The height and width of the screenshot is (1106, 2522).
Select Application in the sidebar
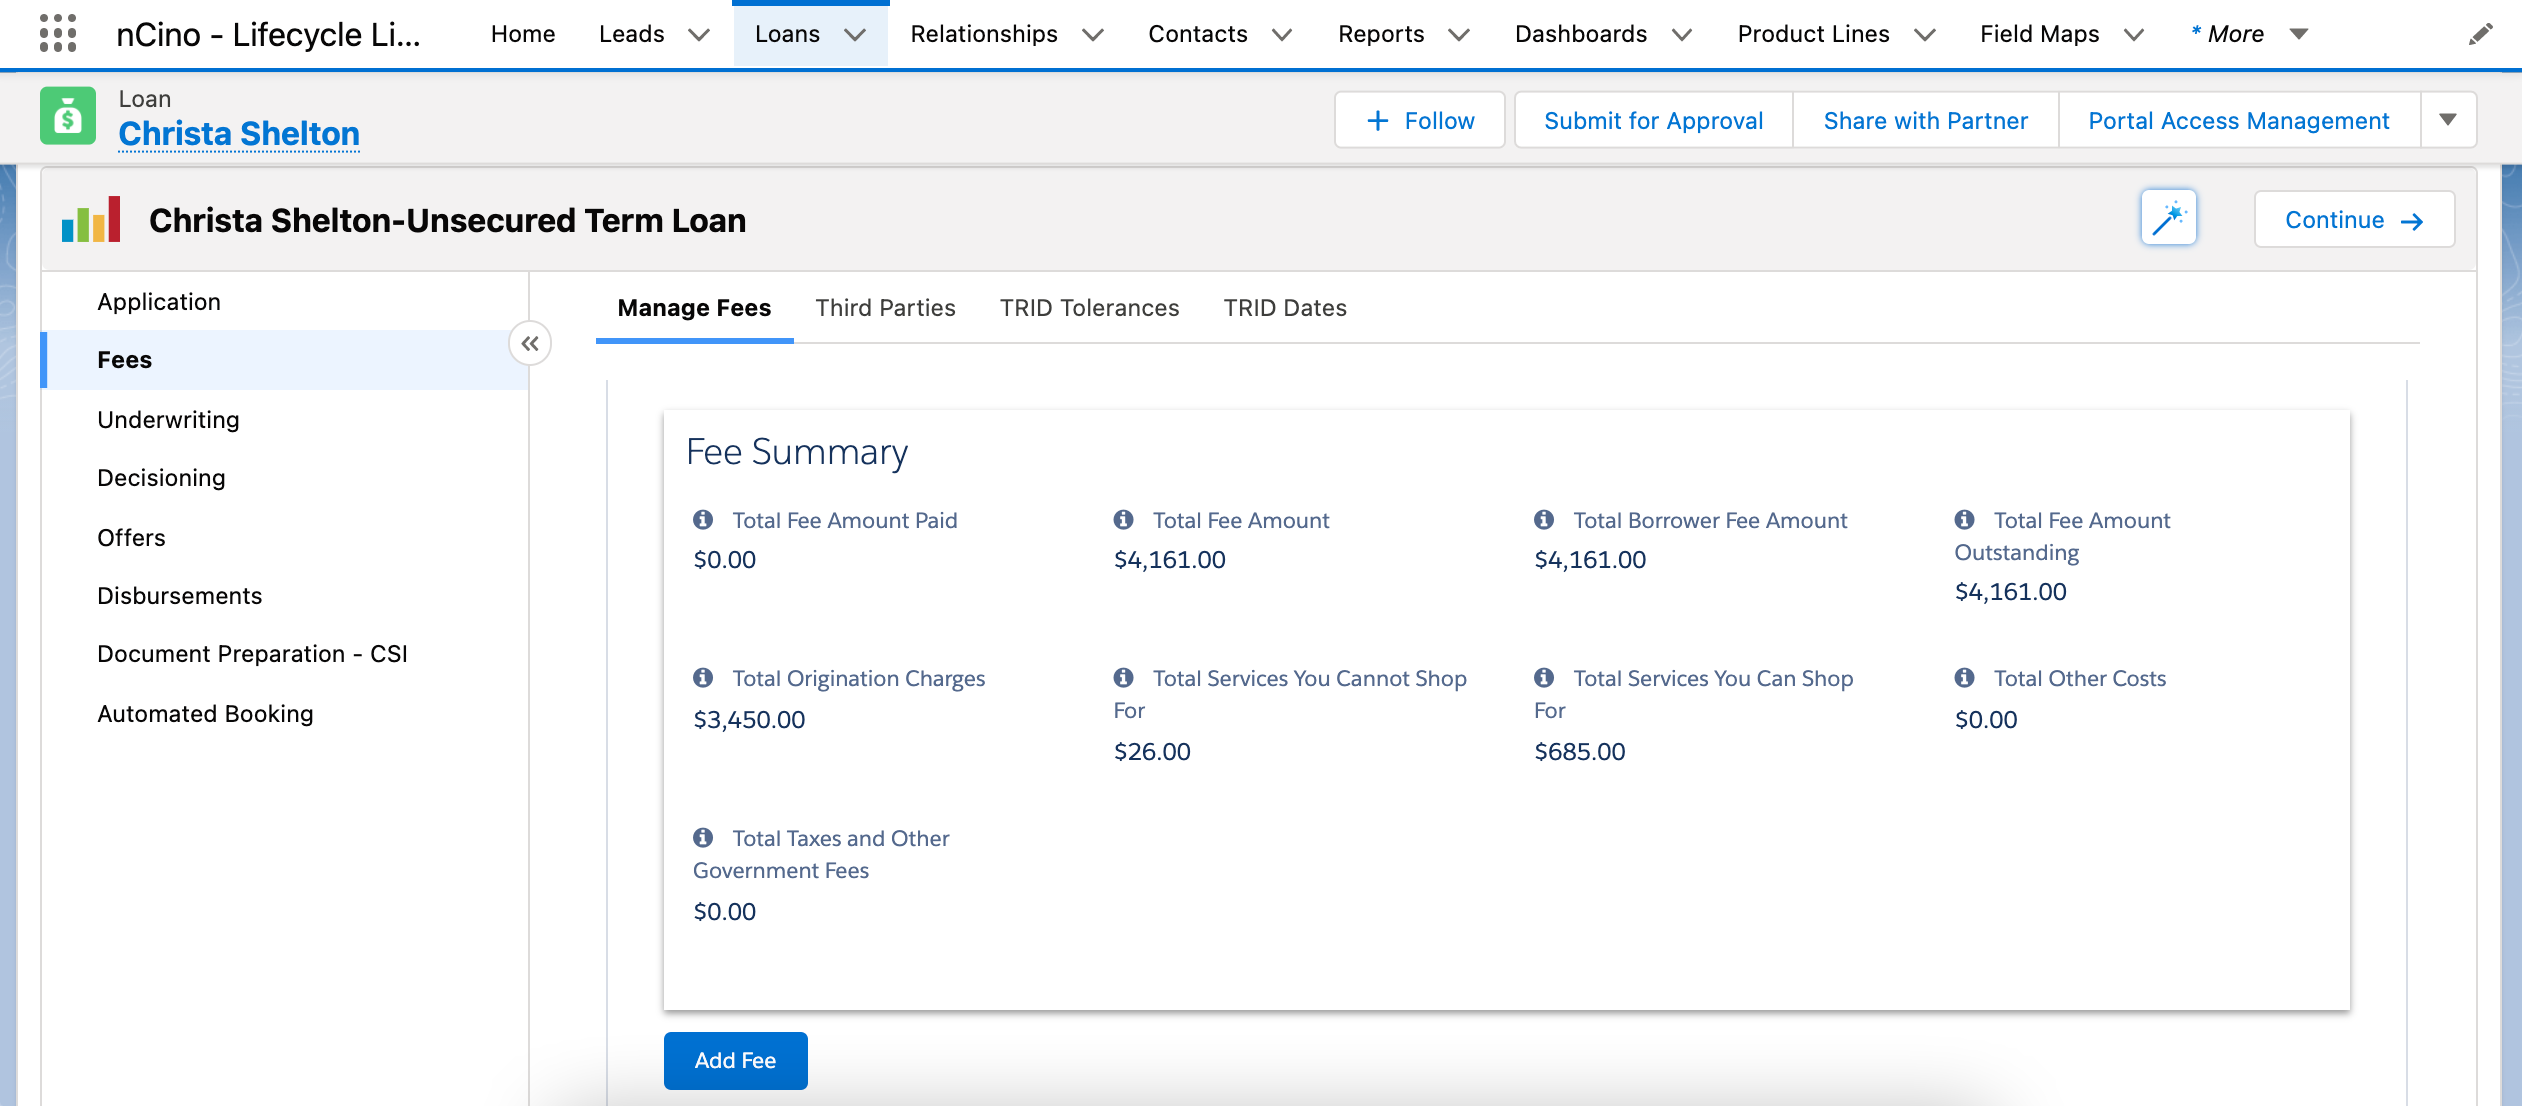click(284, 302)
